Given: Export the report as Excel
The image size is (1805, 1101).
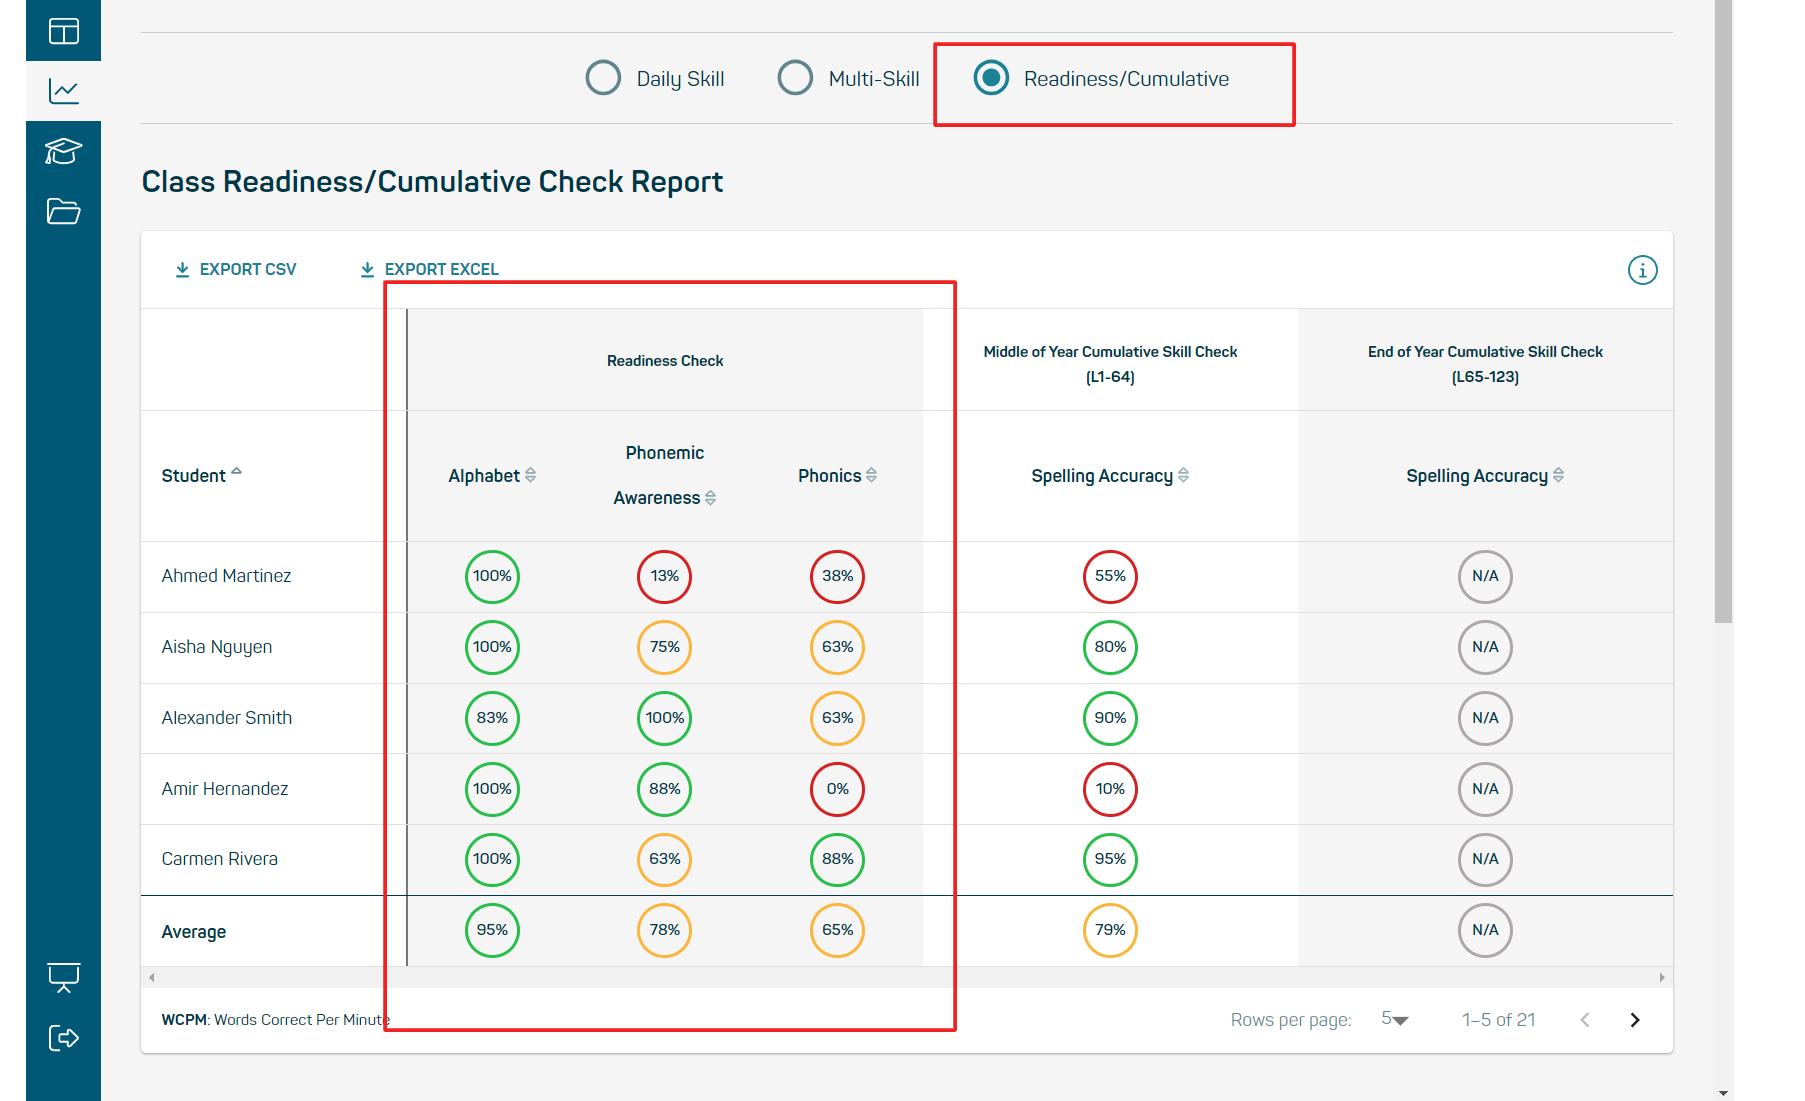Looking at the screenshot, I should (x=430, y=270).
